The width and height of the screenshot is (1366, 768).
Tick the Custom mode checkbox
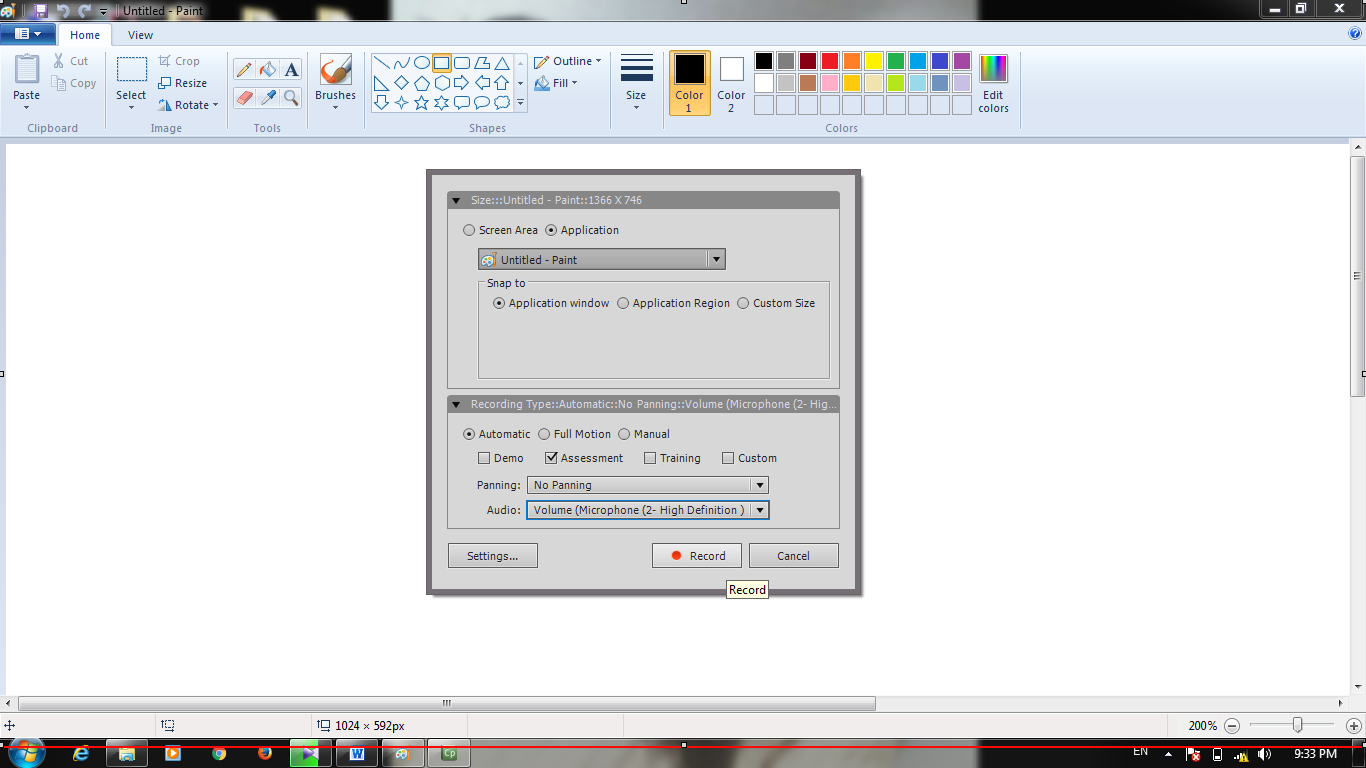[x=728, y=458]
